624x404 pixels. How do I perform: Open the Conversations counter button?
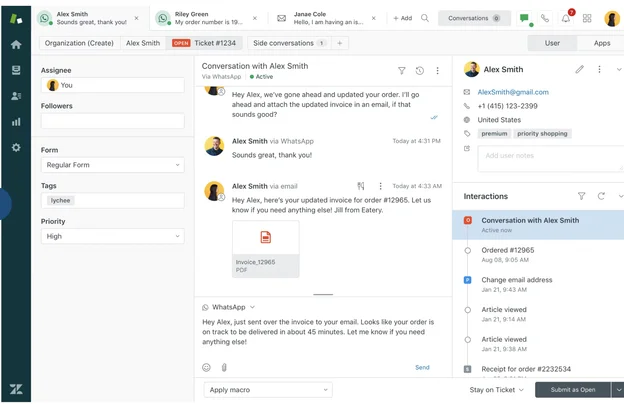(474, 18)
